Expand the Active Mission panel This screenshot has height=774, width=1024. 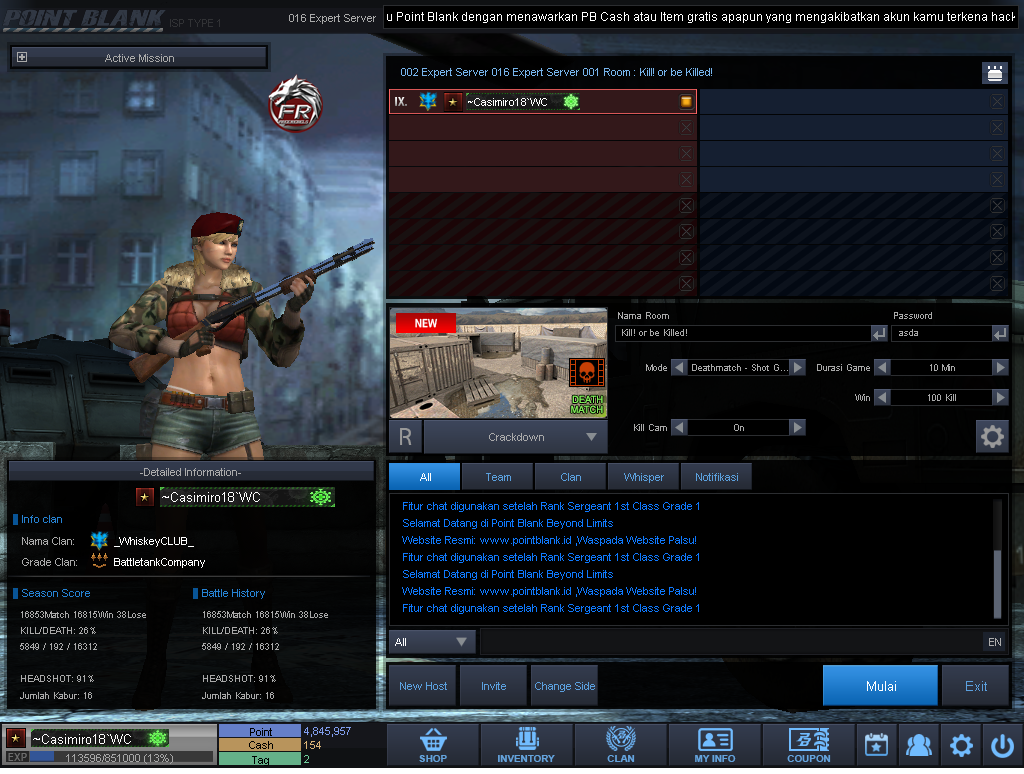(22, 57)
